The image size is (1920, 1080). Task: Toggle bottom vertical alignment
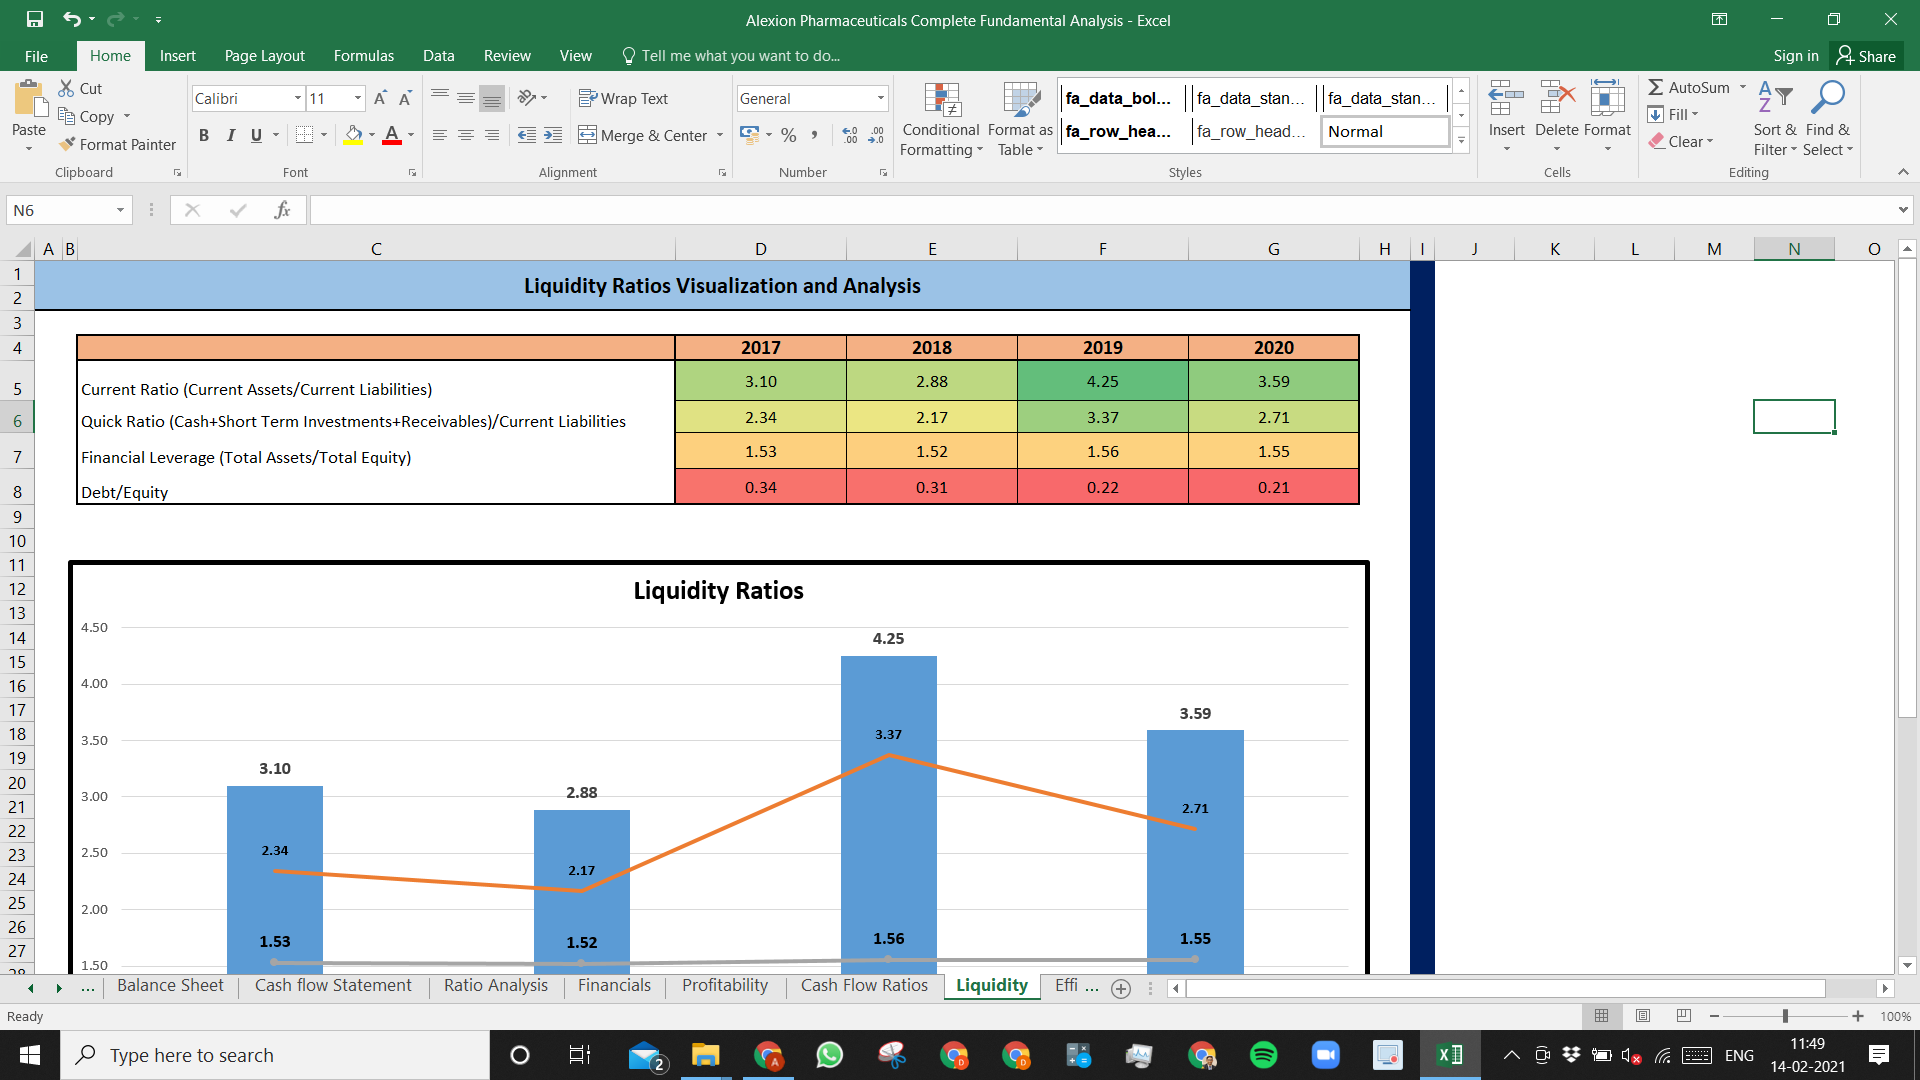pos(491,98)
